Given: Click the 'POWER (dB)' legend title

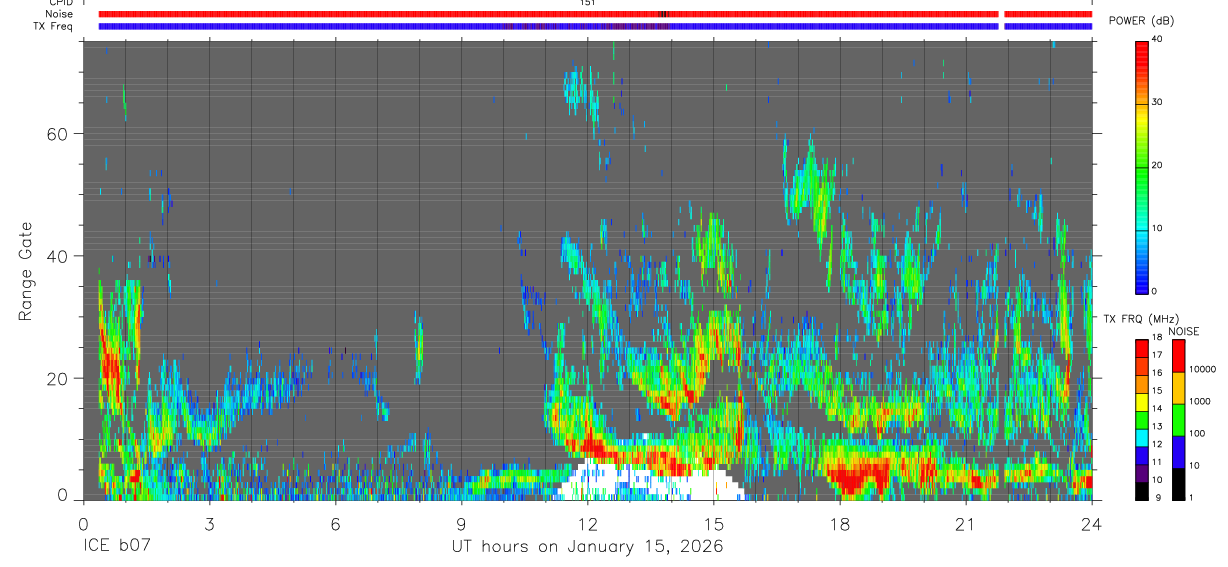Looking at the screenshot, I should [x=1143, y=21].
